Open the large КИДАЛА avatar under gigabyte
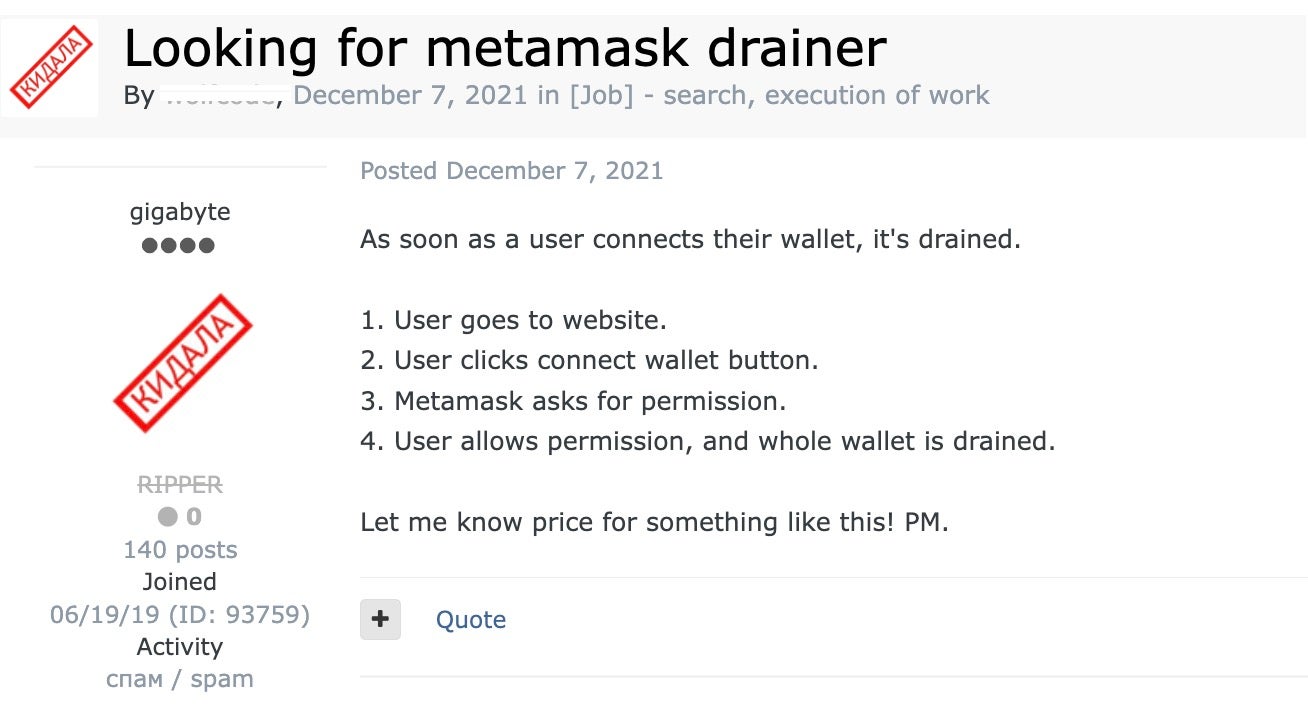 point(181,362)
